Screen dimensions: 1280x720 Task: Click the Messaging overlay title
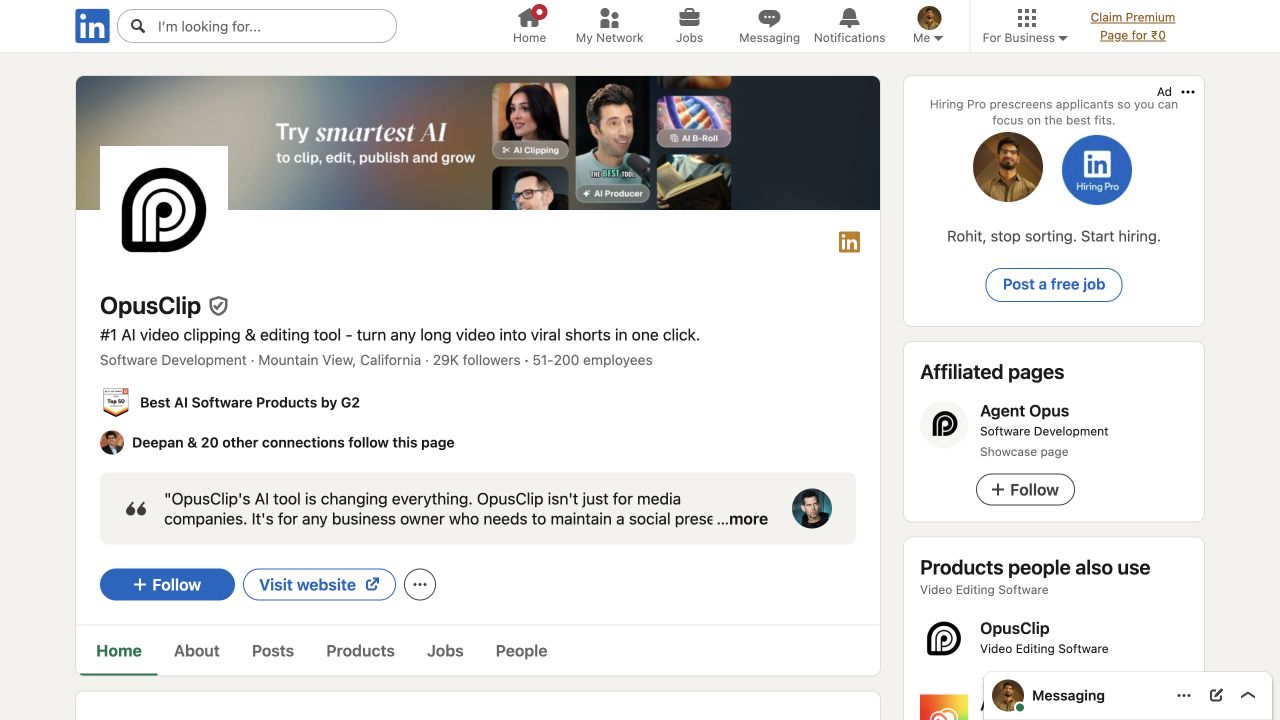pyautogui.click(x=1068, y=695)
